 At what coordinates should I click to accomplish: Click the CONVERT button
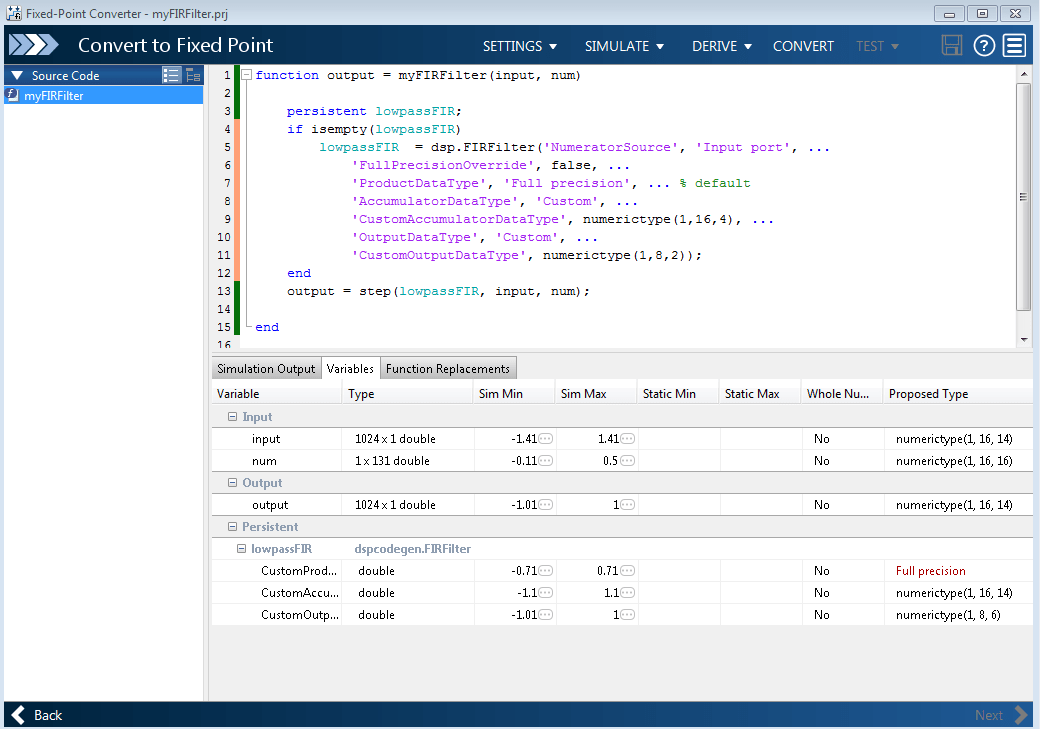(x=803, y=46)
